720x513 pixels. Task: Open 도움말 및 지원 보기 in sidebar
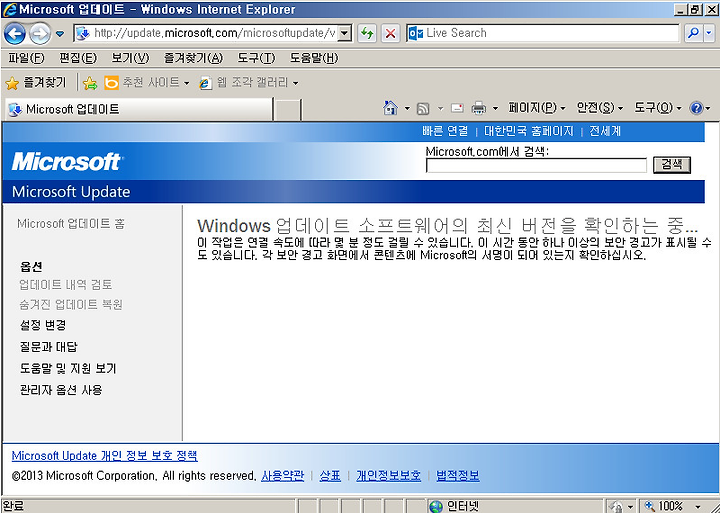tap(68, 368)
